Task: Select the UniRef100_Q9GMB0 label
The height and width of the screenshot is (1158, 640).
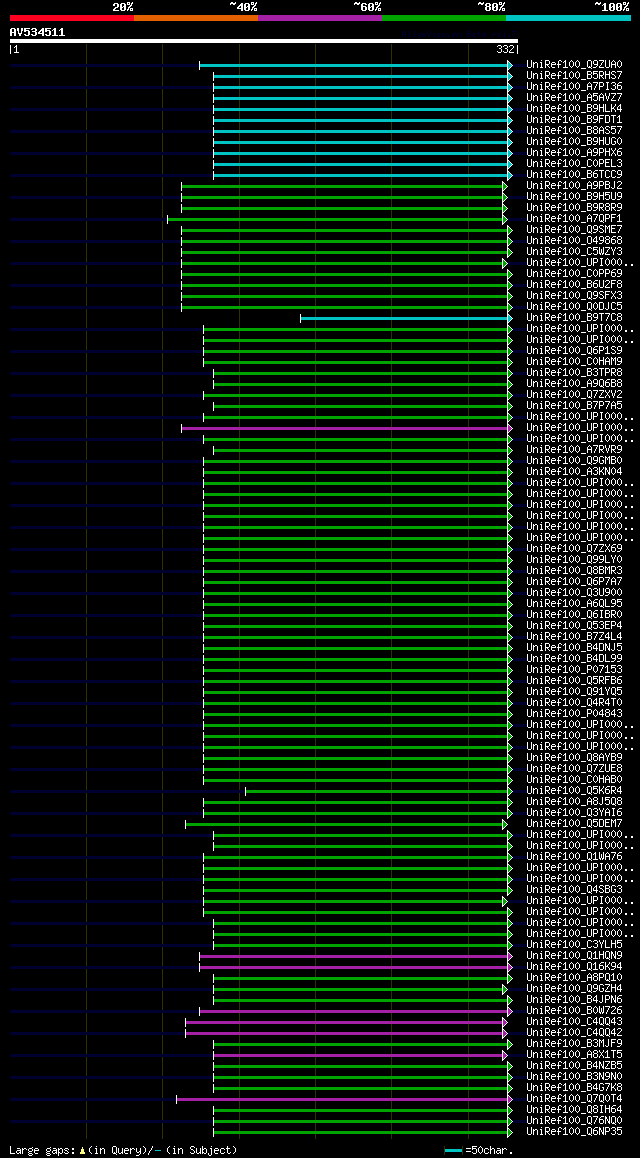Action: pyautogui.click(x=574, y=462)
